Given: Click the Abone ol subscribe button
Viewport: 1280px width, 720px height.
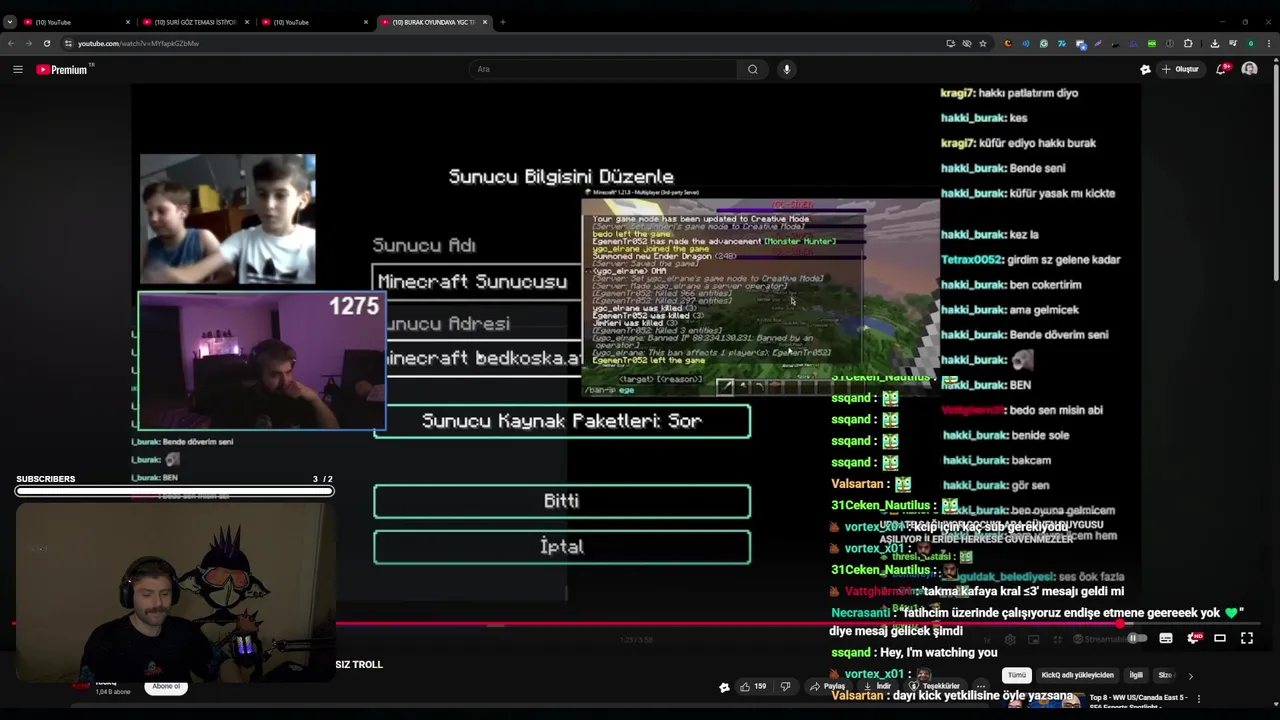Looking at the screenshot, I should coord(166,687).
